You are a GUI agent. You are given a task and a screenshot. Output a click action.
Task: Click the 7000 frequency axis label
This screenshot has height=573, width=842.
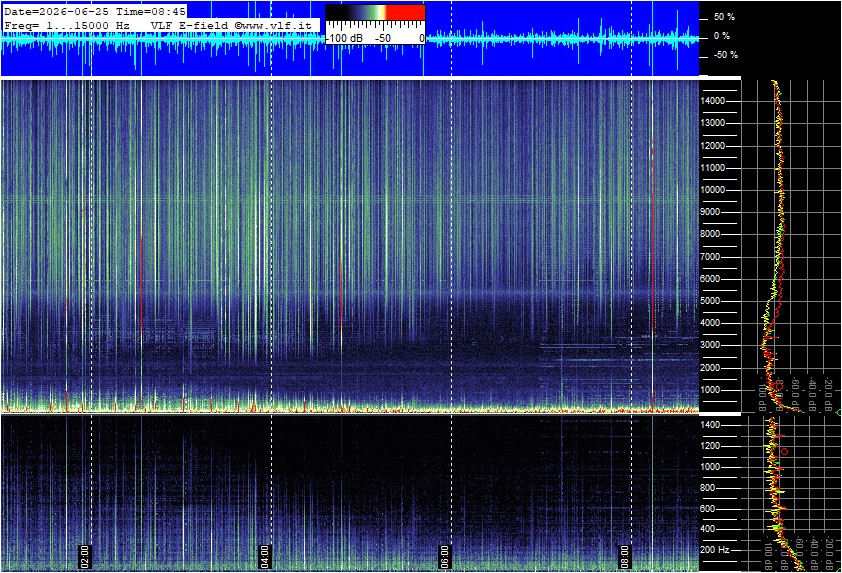pyautogui.click(x=710, y=257)
